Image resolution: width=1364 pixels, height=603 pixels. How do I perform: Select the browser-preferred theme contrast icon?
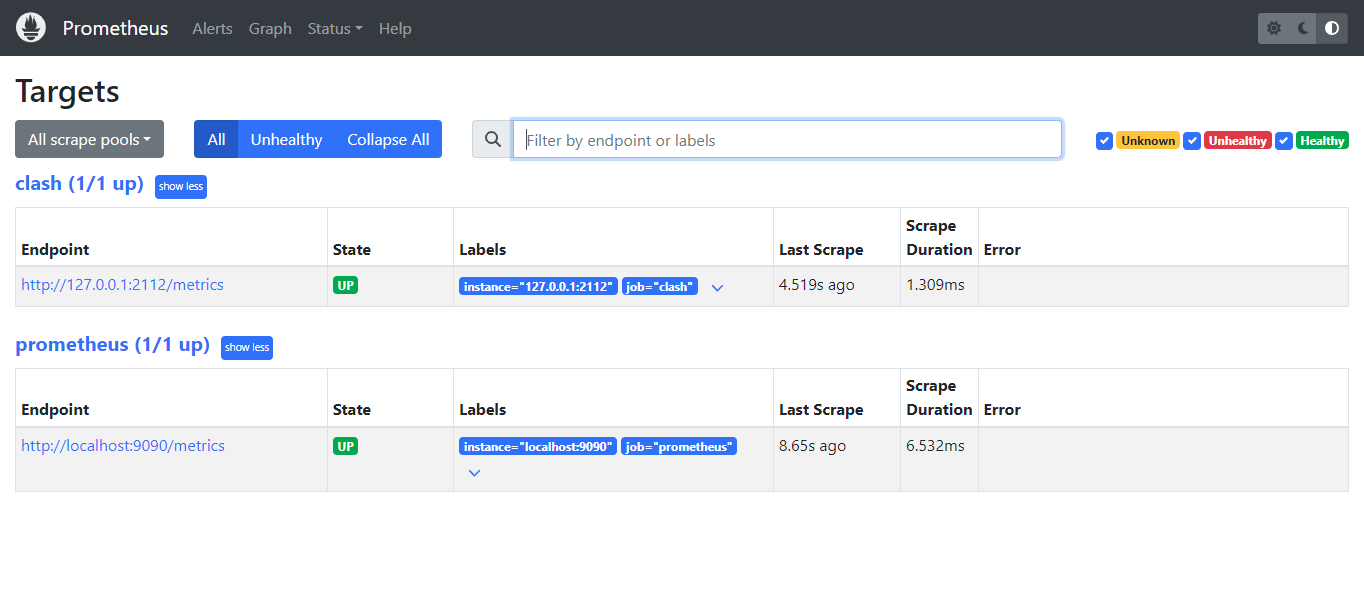tap(1332, 28)
